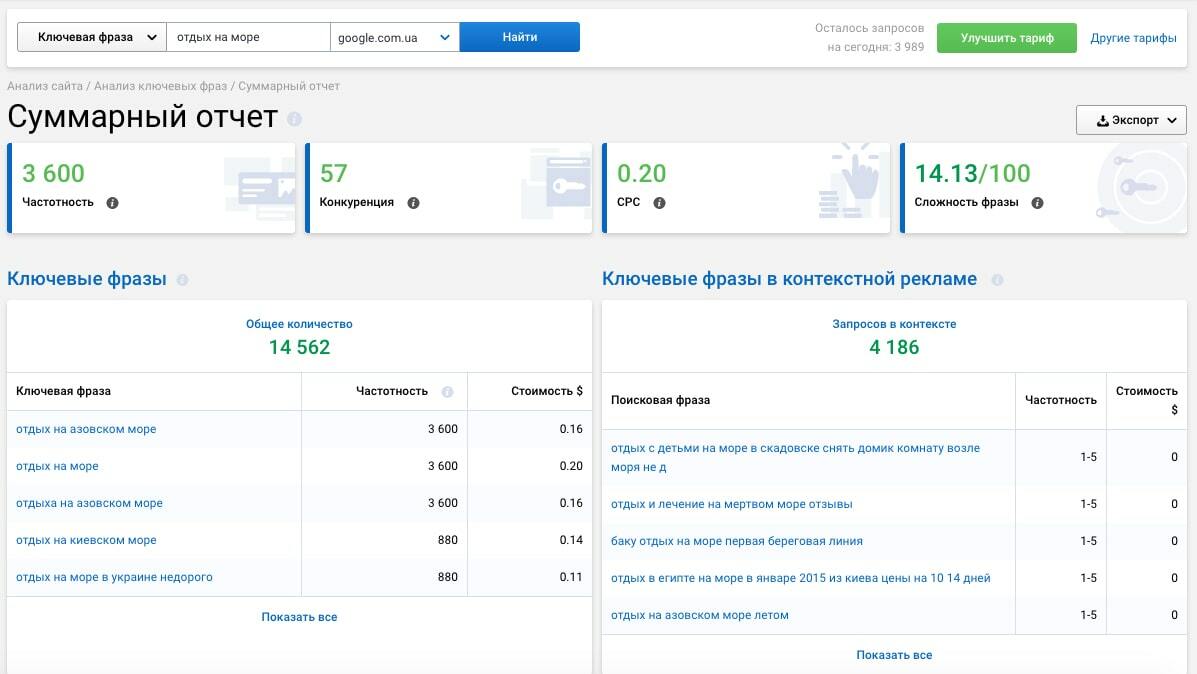1197x674 pixels.
Task: Click info icon beside Ключевые фразы heading
Action: pos(182,281)
